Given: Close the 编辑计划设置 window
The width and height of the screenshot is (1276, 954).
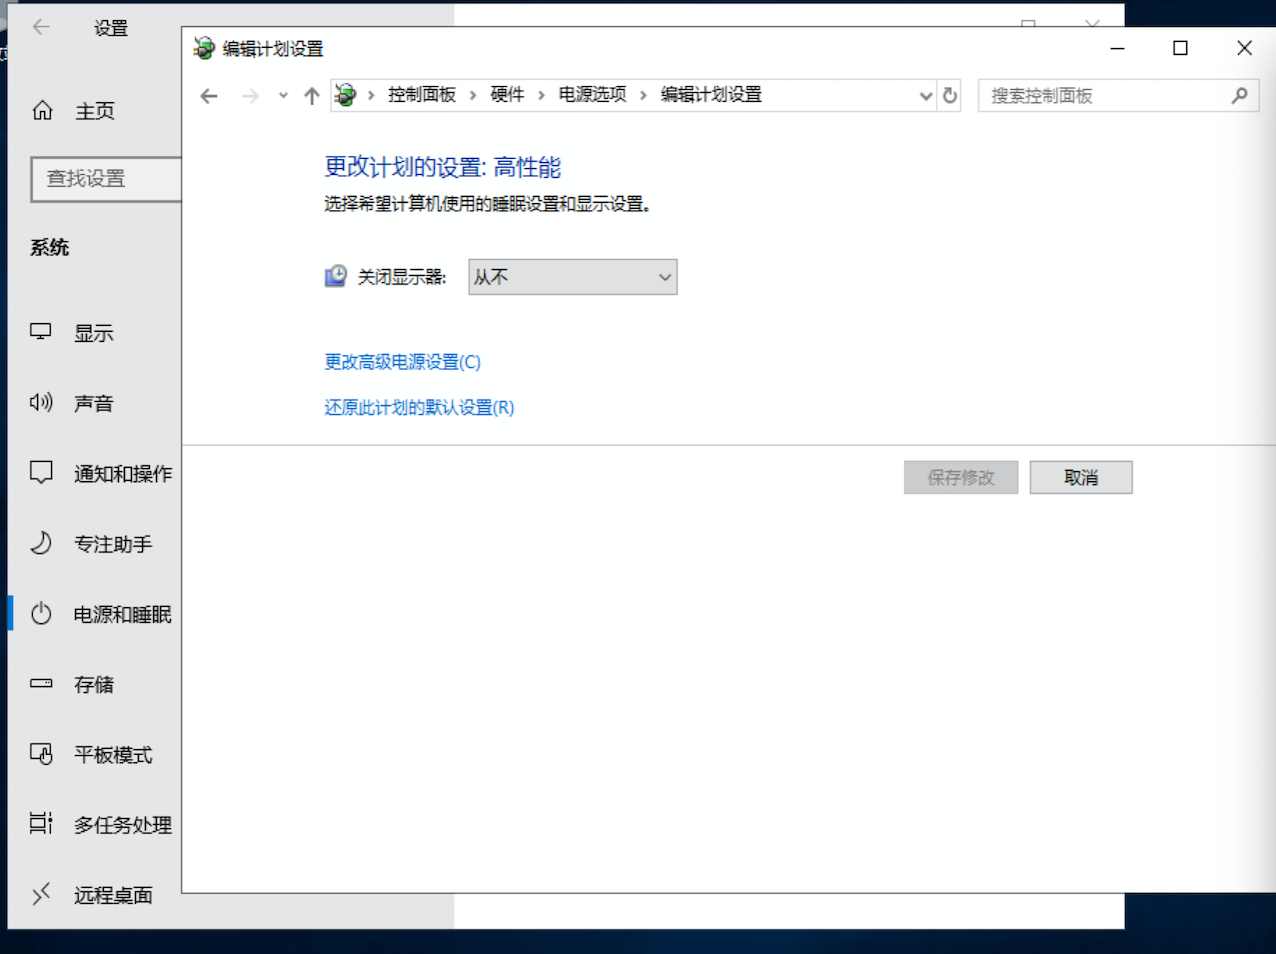Looking at the screenshot, I should [x=1244, y=48].
